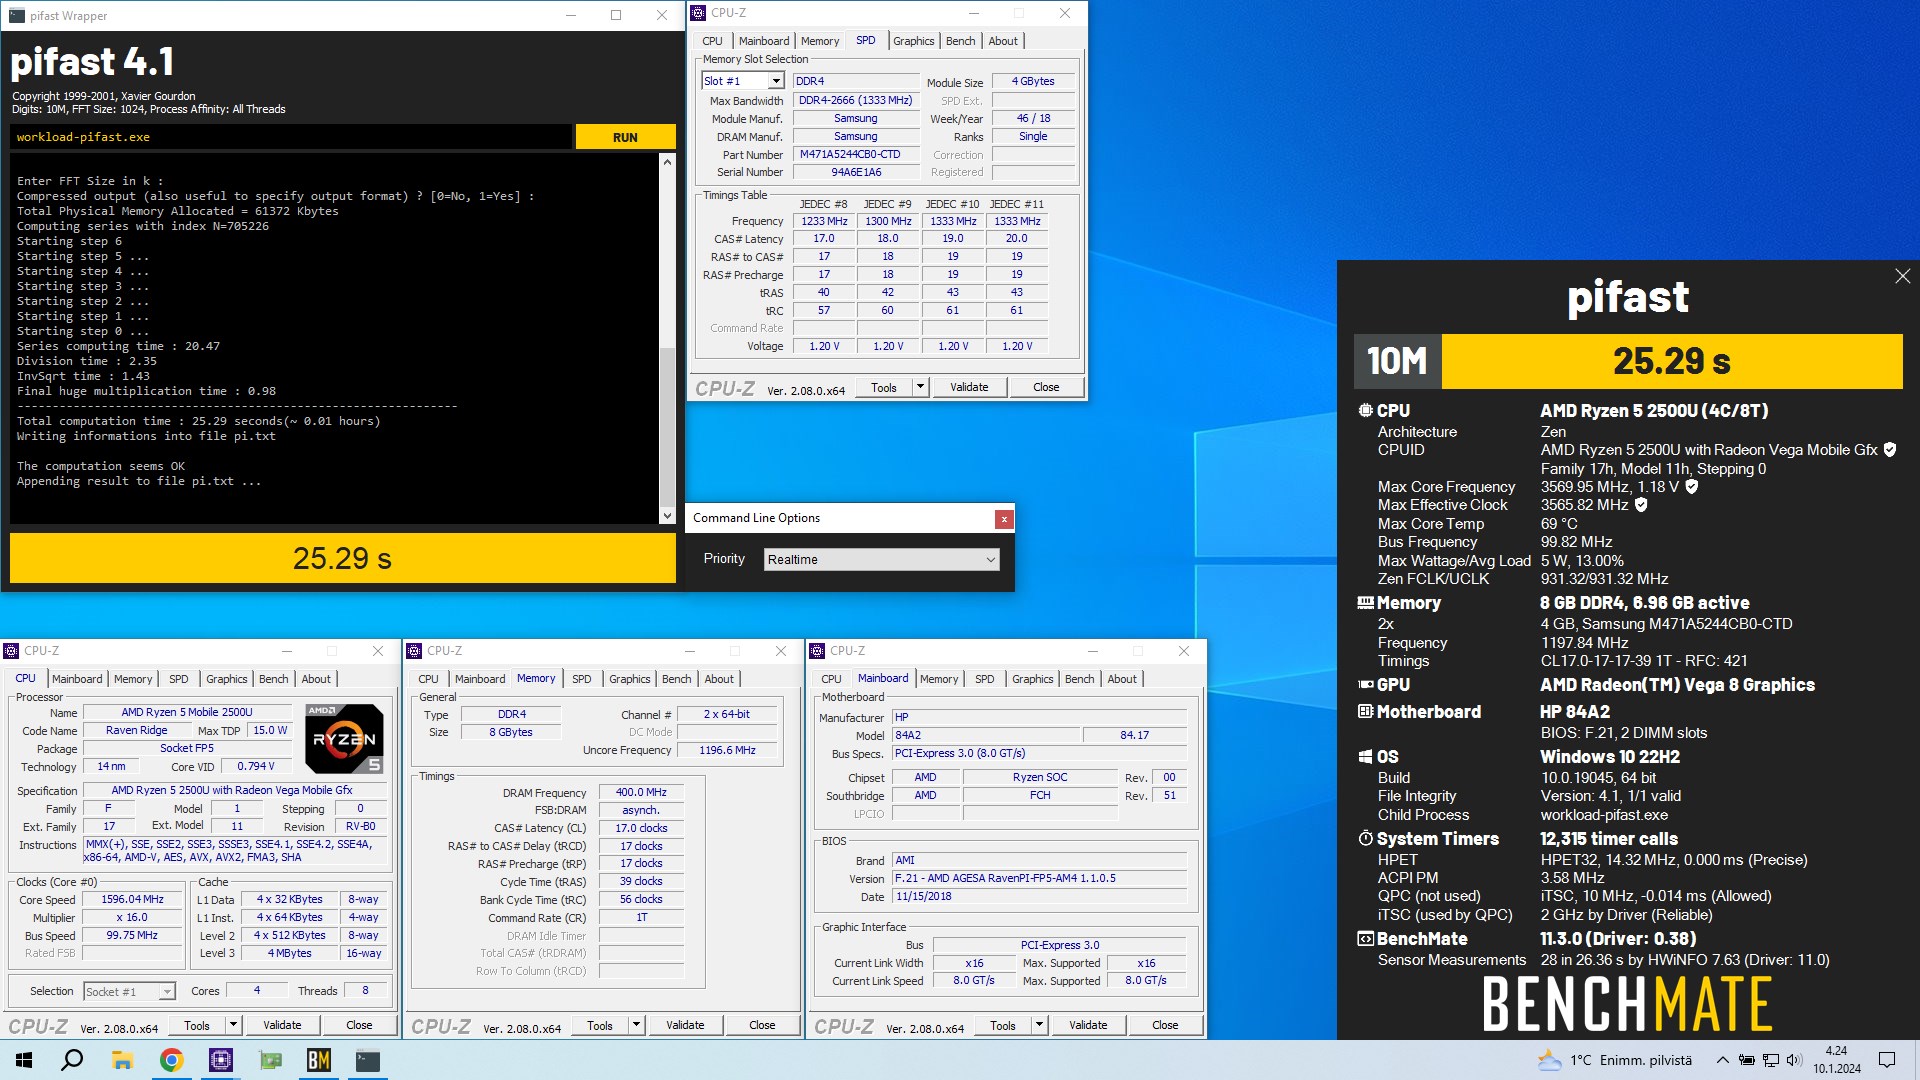Click the 400.0 MHz DRAM frequency value
The width and height of the screenshot is (1920, 1080).
641,792
